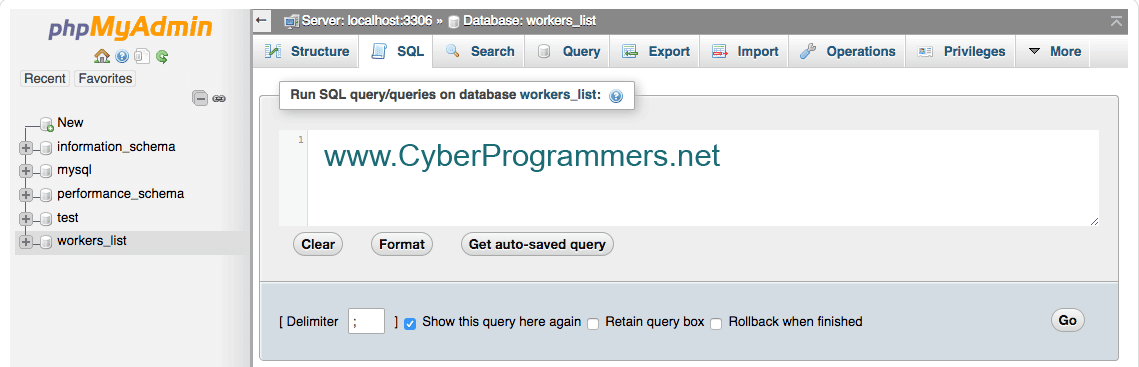Hide navigation panel with left arrow
The image size is (1139, 367).
coord(262,21)
